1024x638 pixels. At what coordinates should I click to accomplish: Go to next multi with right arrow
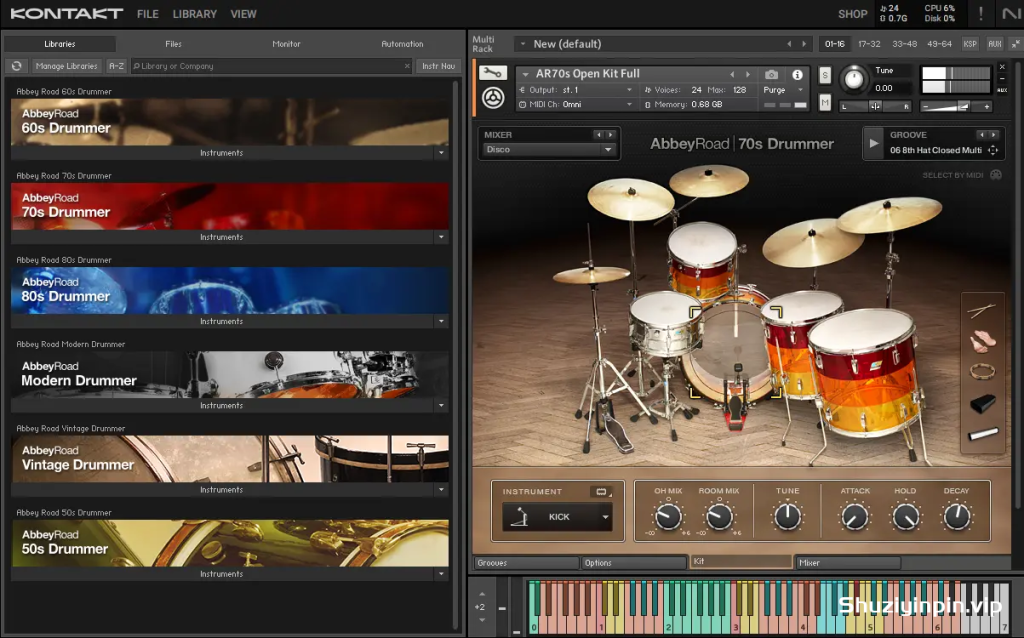pyautogui.click(x=804, y=44)
